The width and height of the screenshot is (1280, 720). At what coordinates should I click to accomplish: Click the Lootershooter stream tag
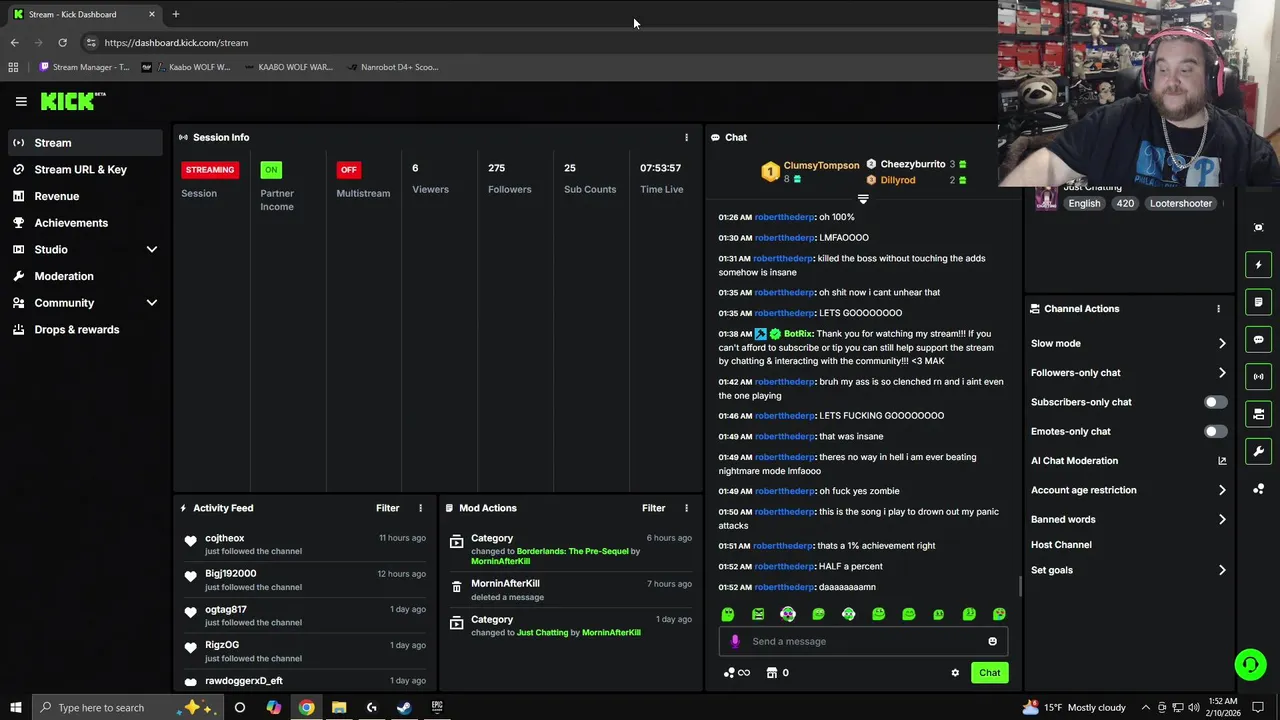pyautogui.click(x=1180, y=204)
